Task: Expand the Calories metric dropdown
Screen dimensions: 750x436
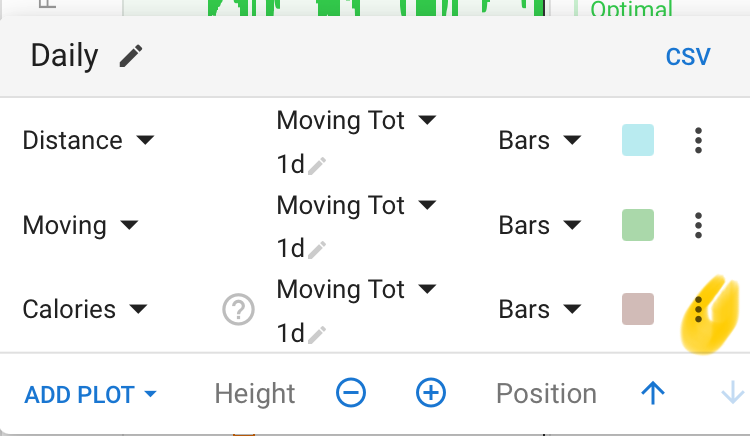Action: tap(85, 309)
